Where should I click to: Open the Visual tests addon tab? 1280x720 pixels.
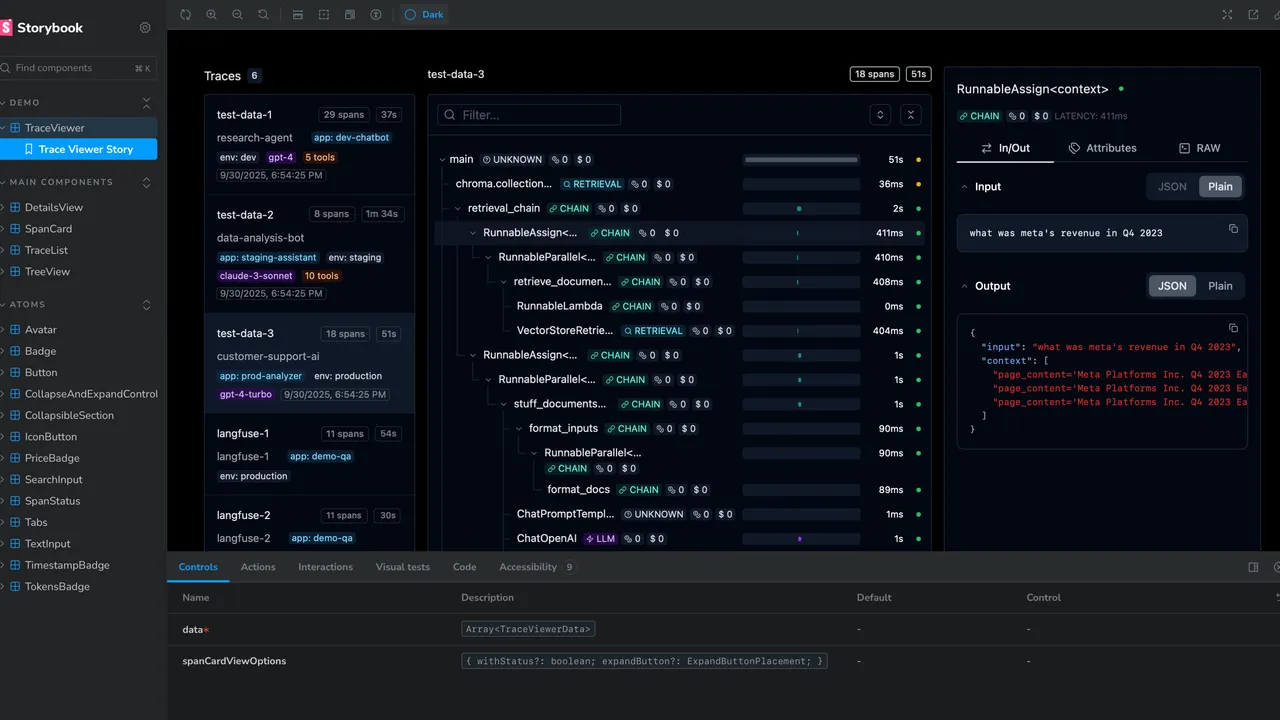point(403,567)
